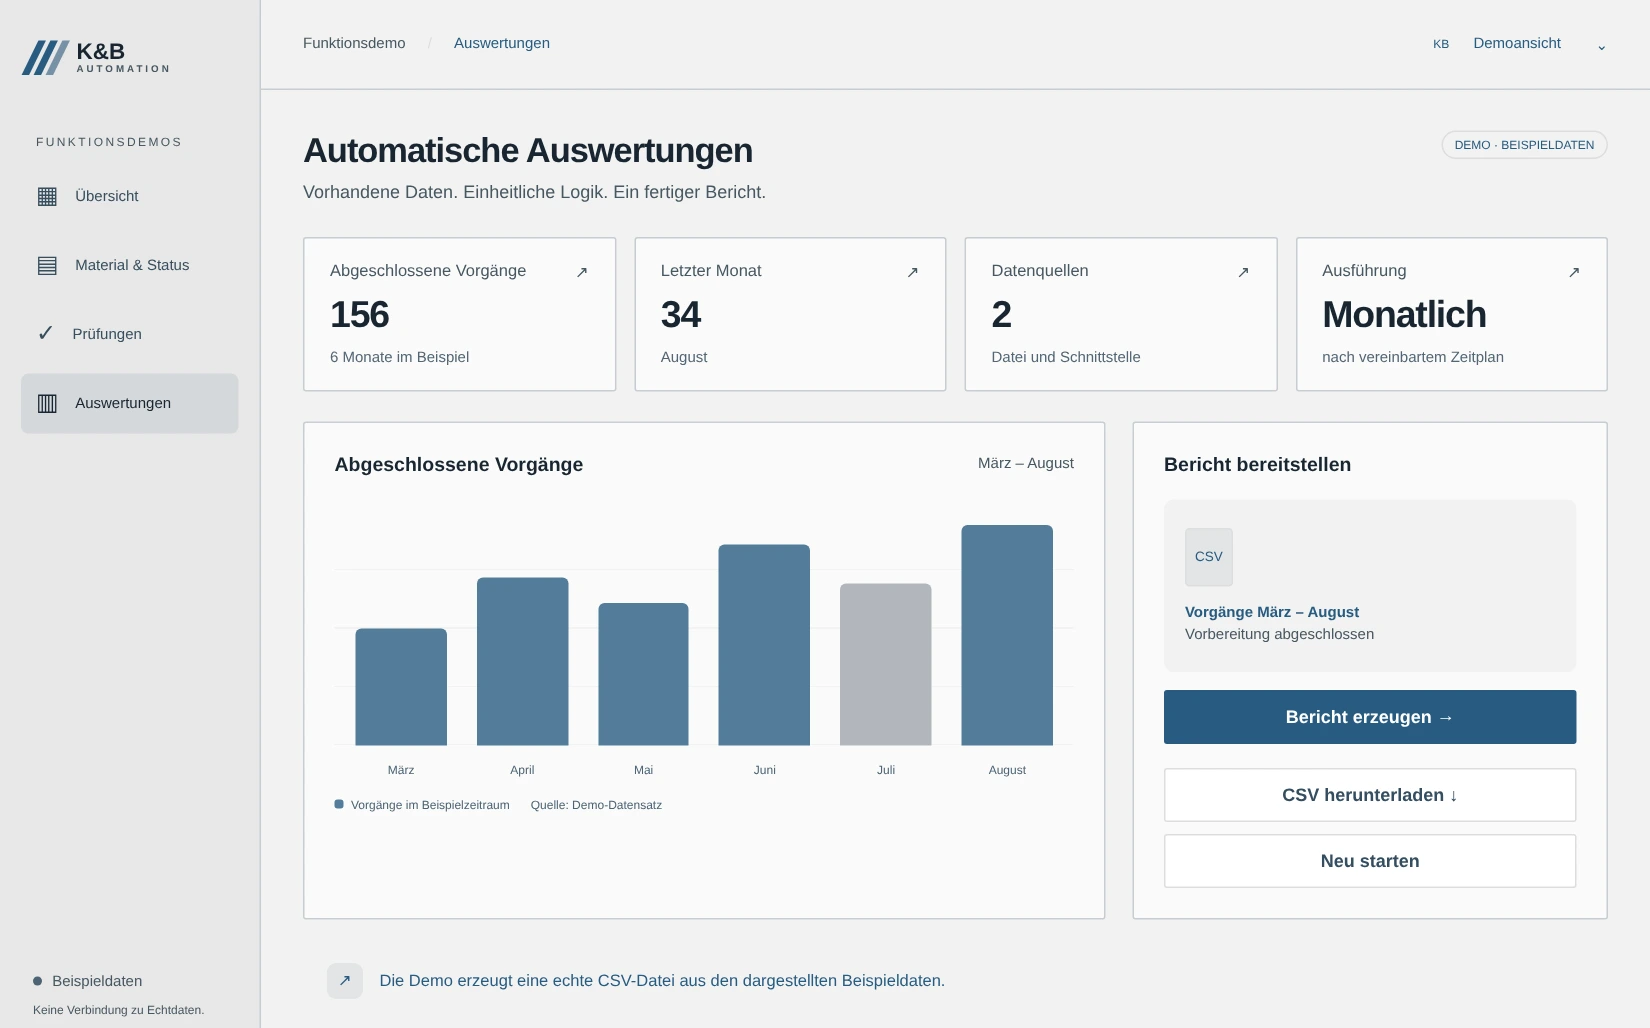Click 'nach vereinbartem Zeitplan' text
The width and height of the screenshot is (1650, 1028).
point(1412,357)
